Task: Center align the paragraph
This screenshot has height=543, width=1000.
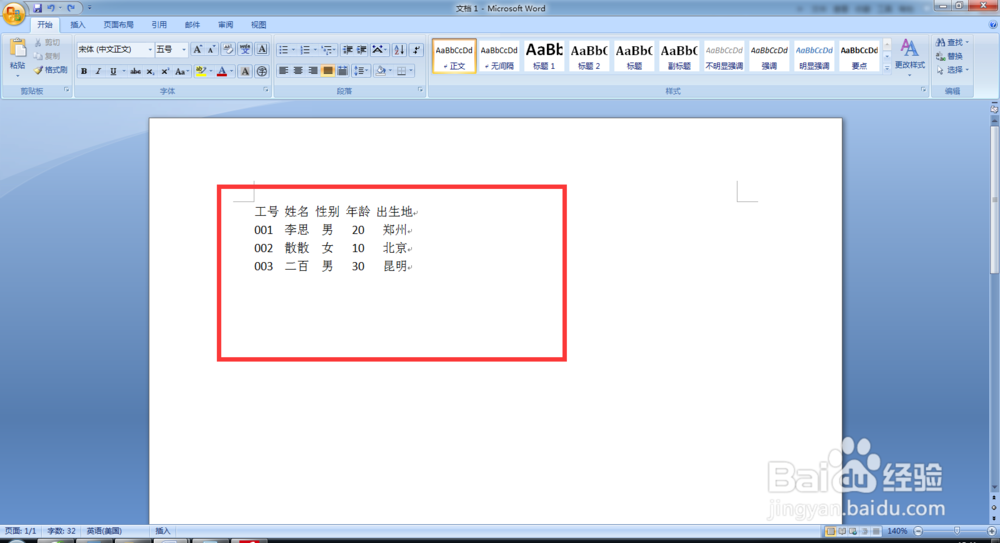Action: 298,71
